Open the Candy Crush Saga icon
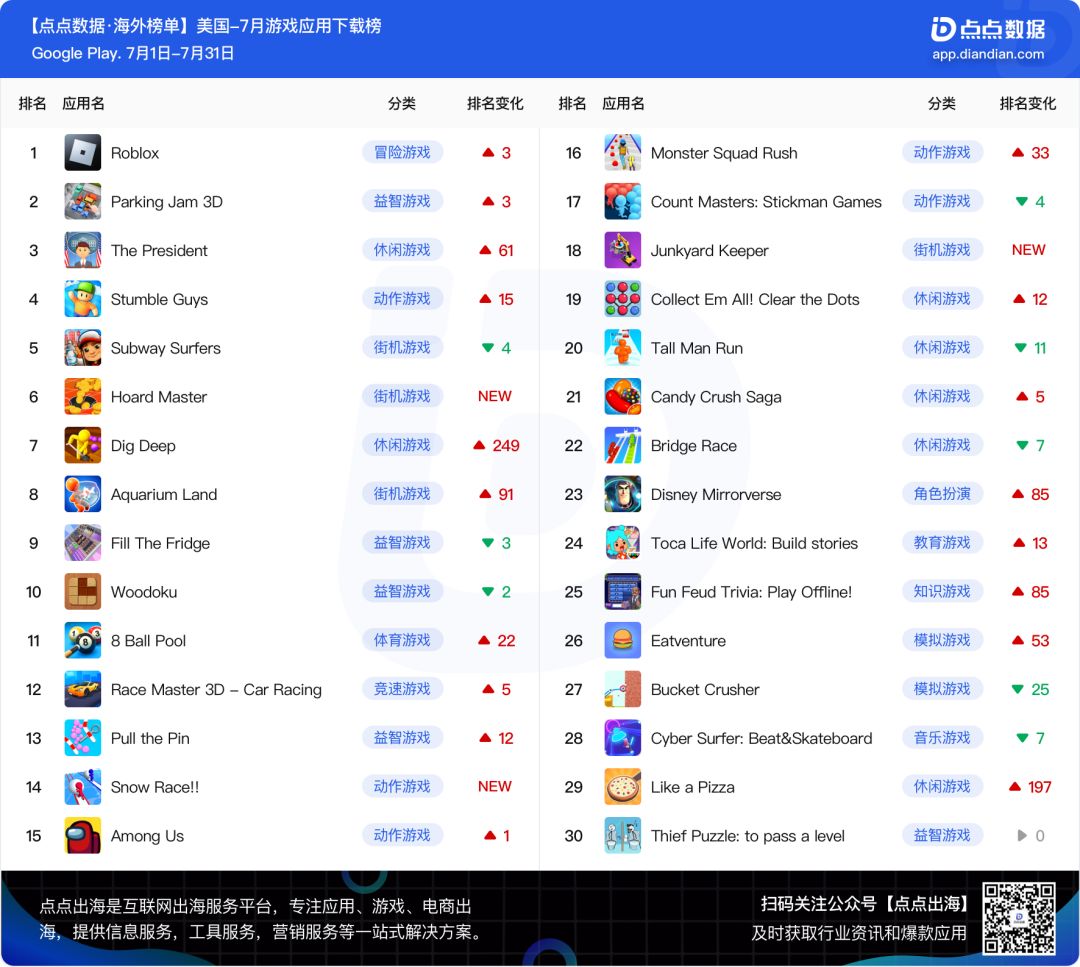1080x967 pixels. (623, 396)
